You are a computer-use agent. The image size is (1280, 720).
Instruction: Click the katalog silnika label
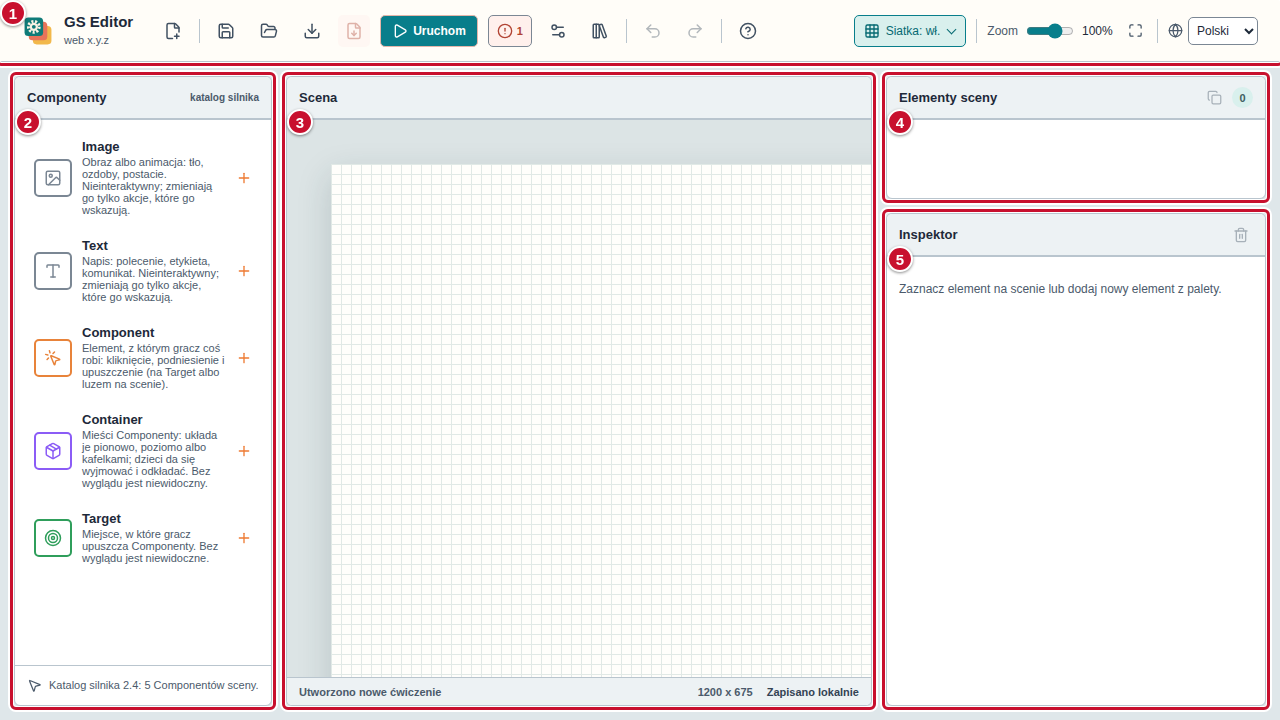[225, 98]
